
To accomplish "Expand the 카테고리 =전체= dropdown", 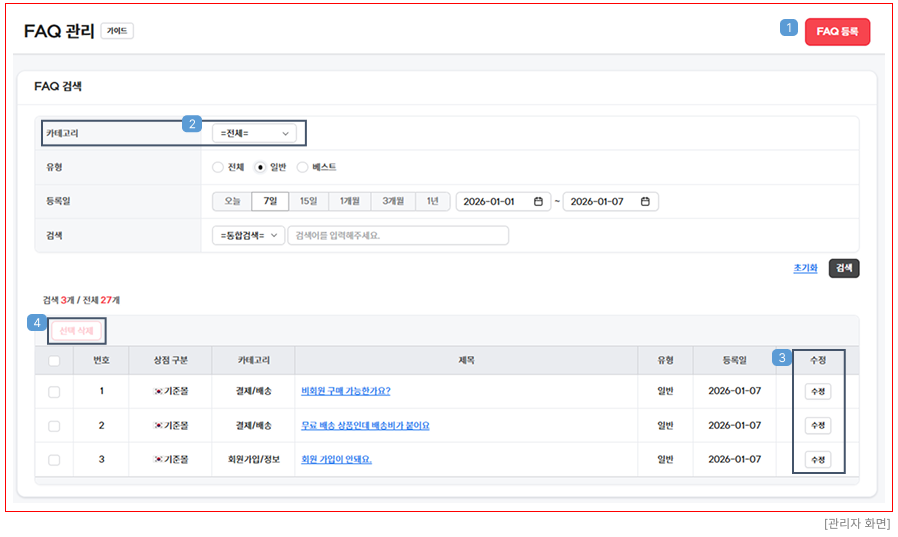I will [x=254, y=133].
